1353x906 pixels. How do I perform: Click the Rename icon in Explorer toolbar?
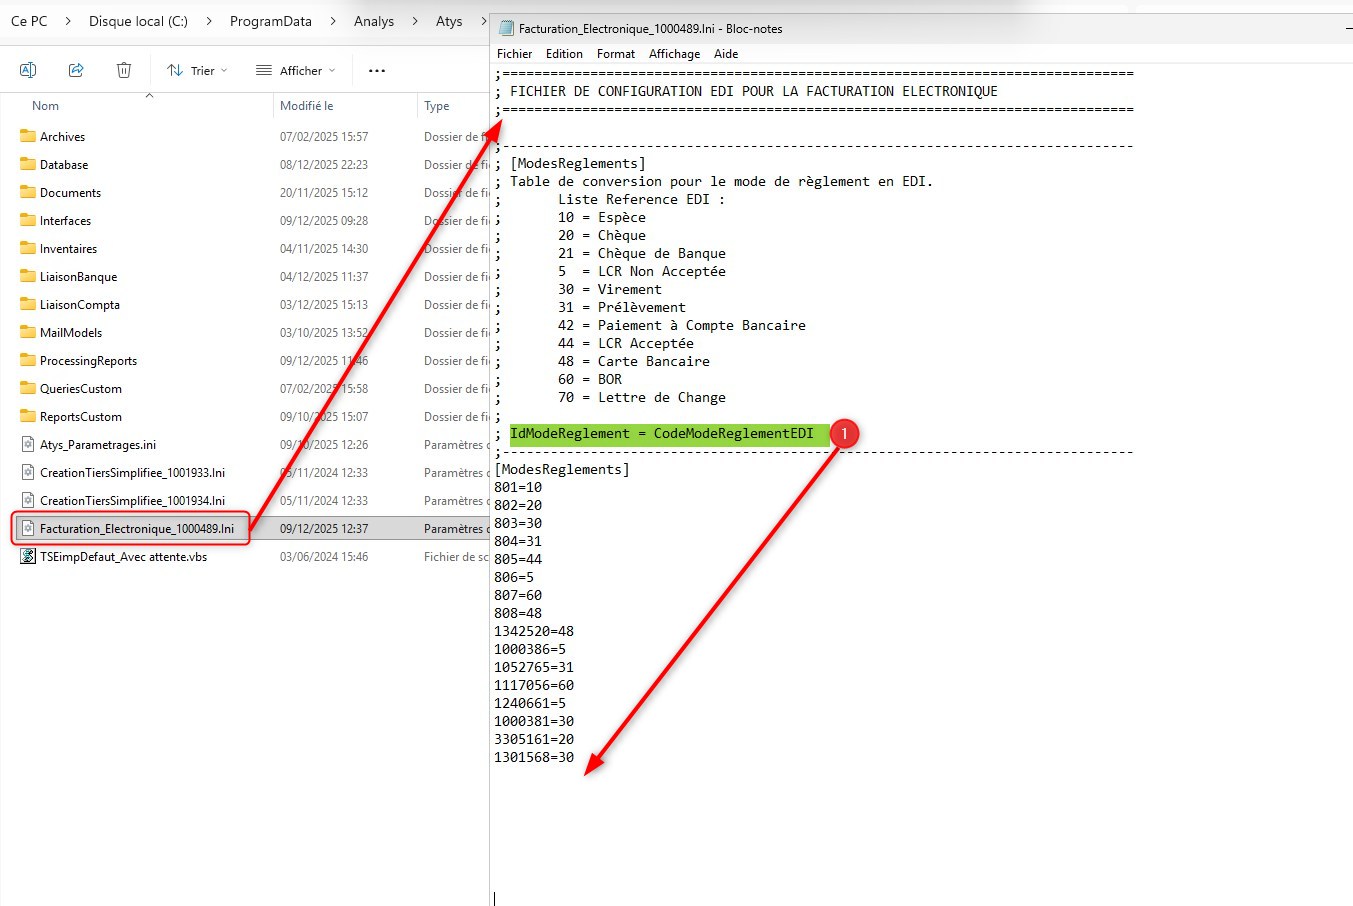[x=28, y=70]
